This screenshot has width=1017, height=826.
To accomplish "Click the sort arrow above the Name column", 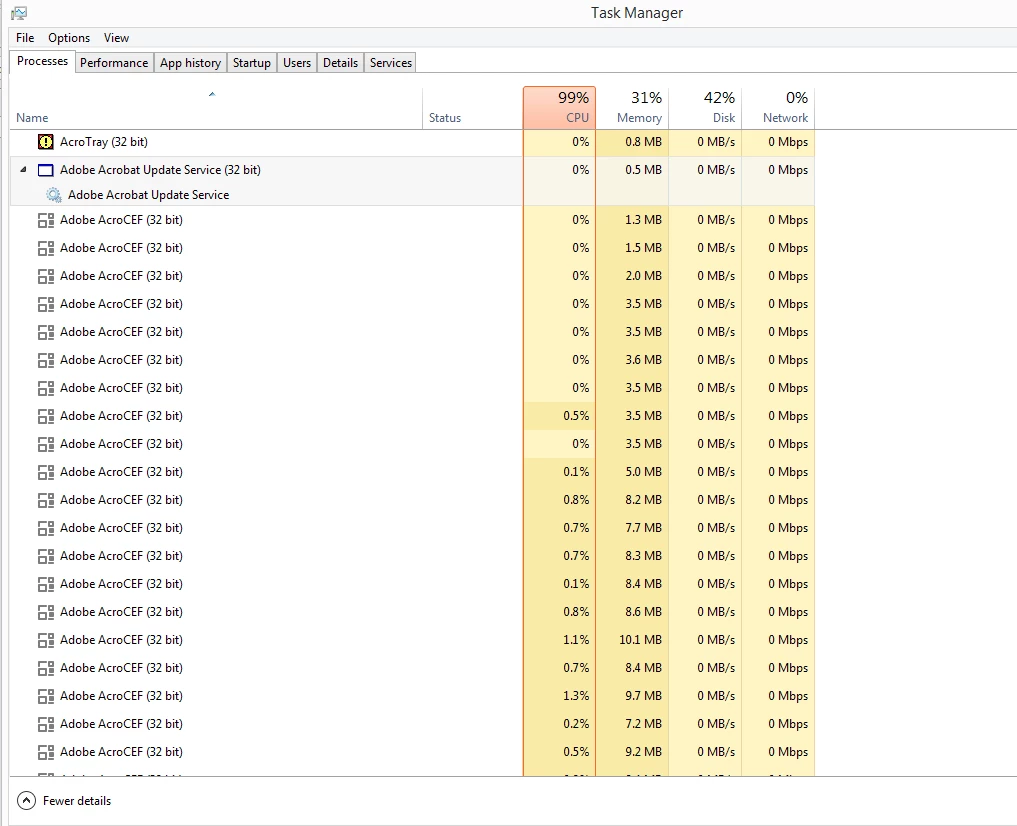I will click(x=211, y=95).
